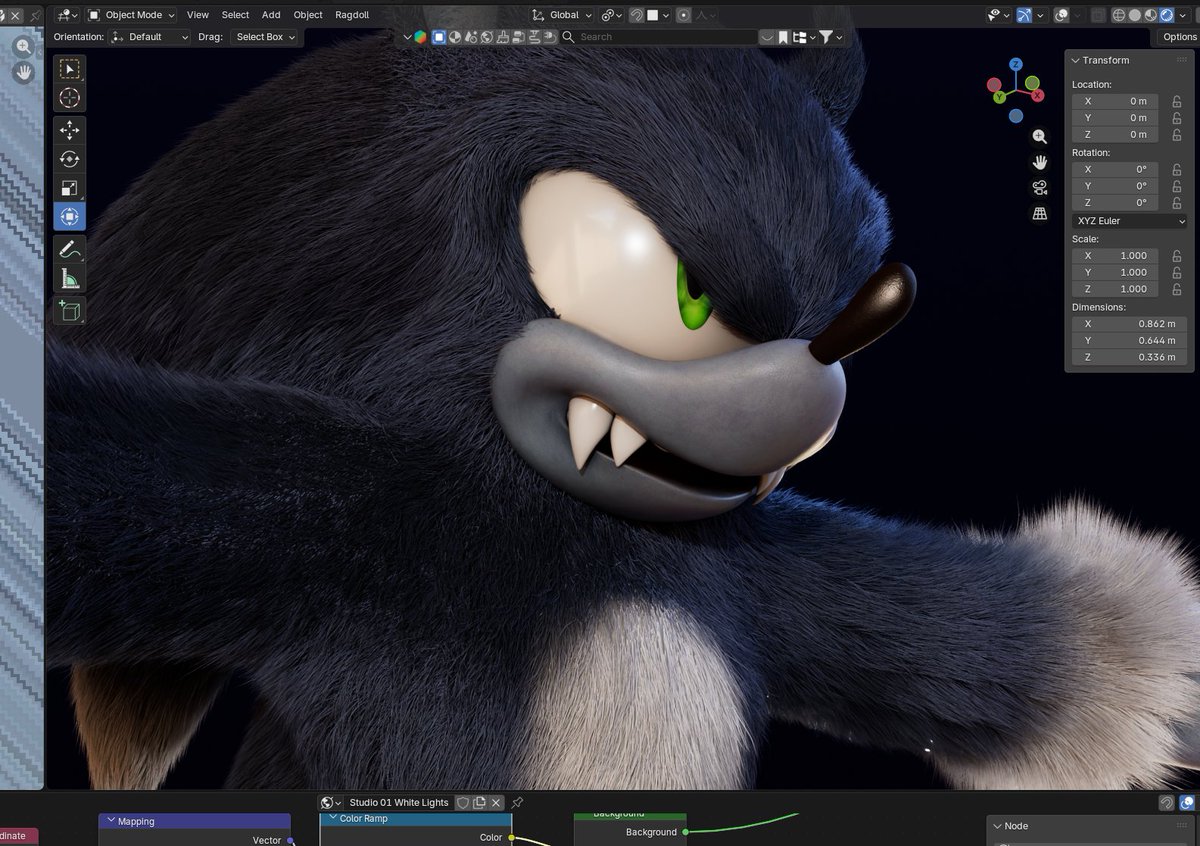Open the Object menu
This screenshot has width=1200, height=846.
[x=308, y=15]
